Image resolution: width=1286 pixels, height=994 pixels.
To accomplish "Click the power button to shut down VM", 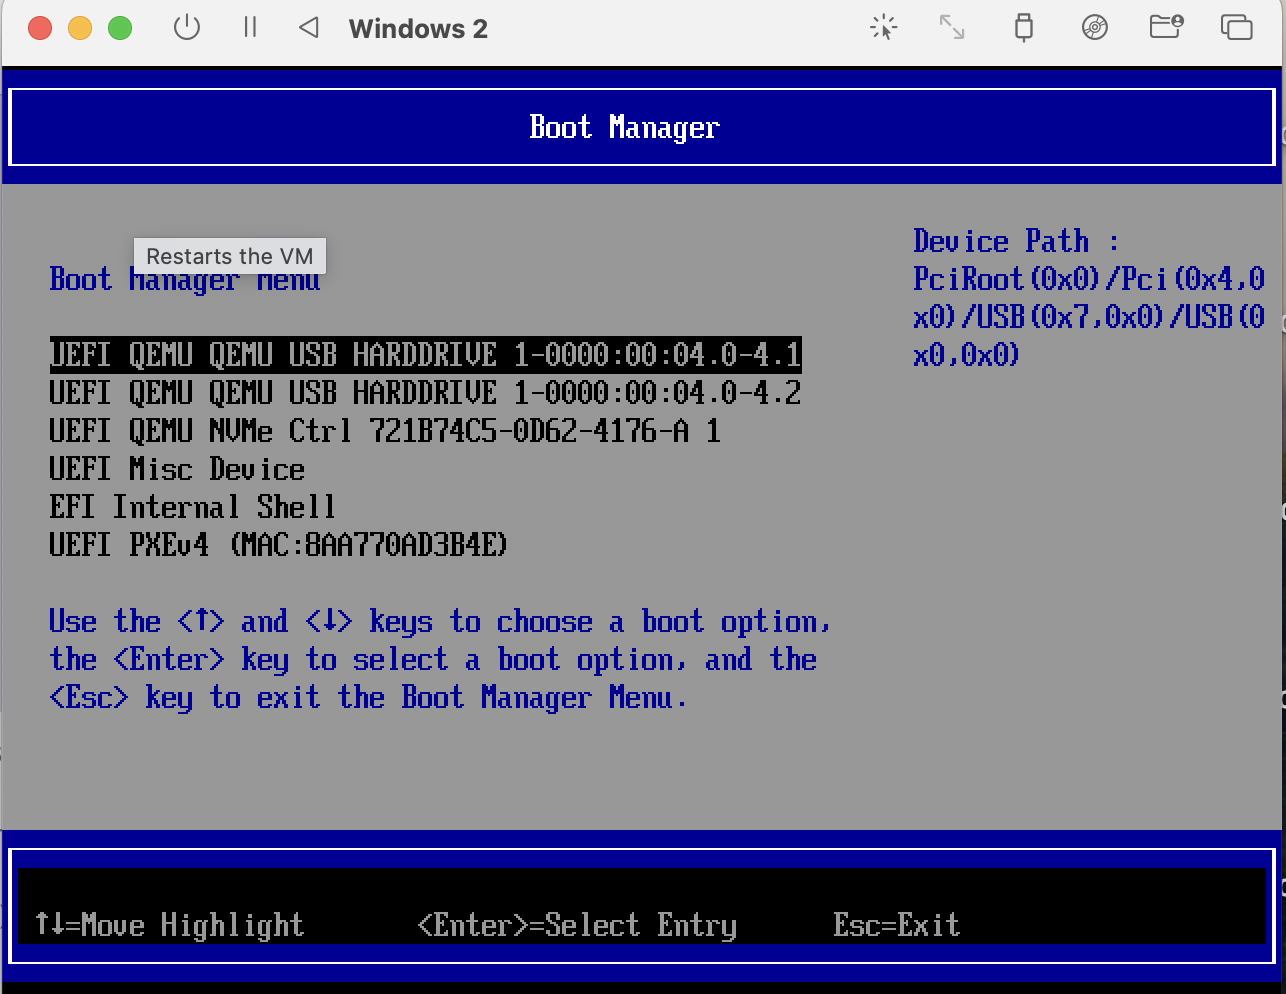I will click(187, 28).
